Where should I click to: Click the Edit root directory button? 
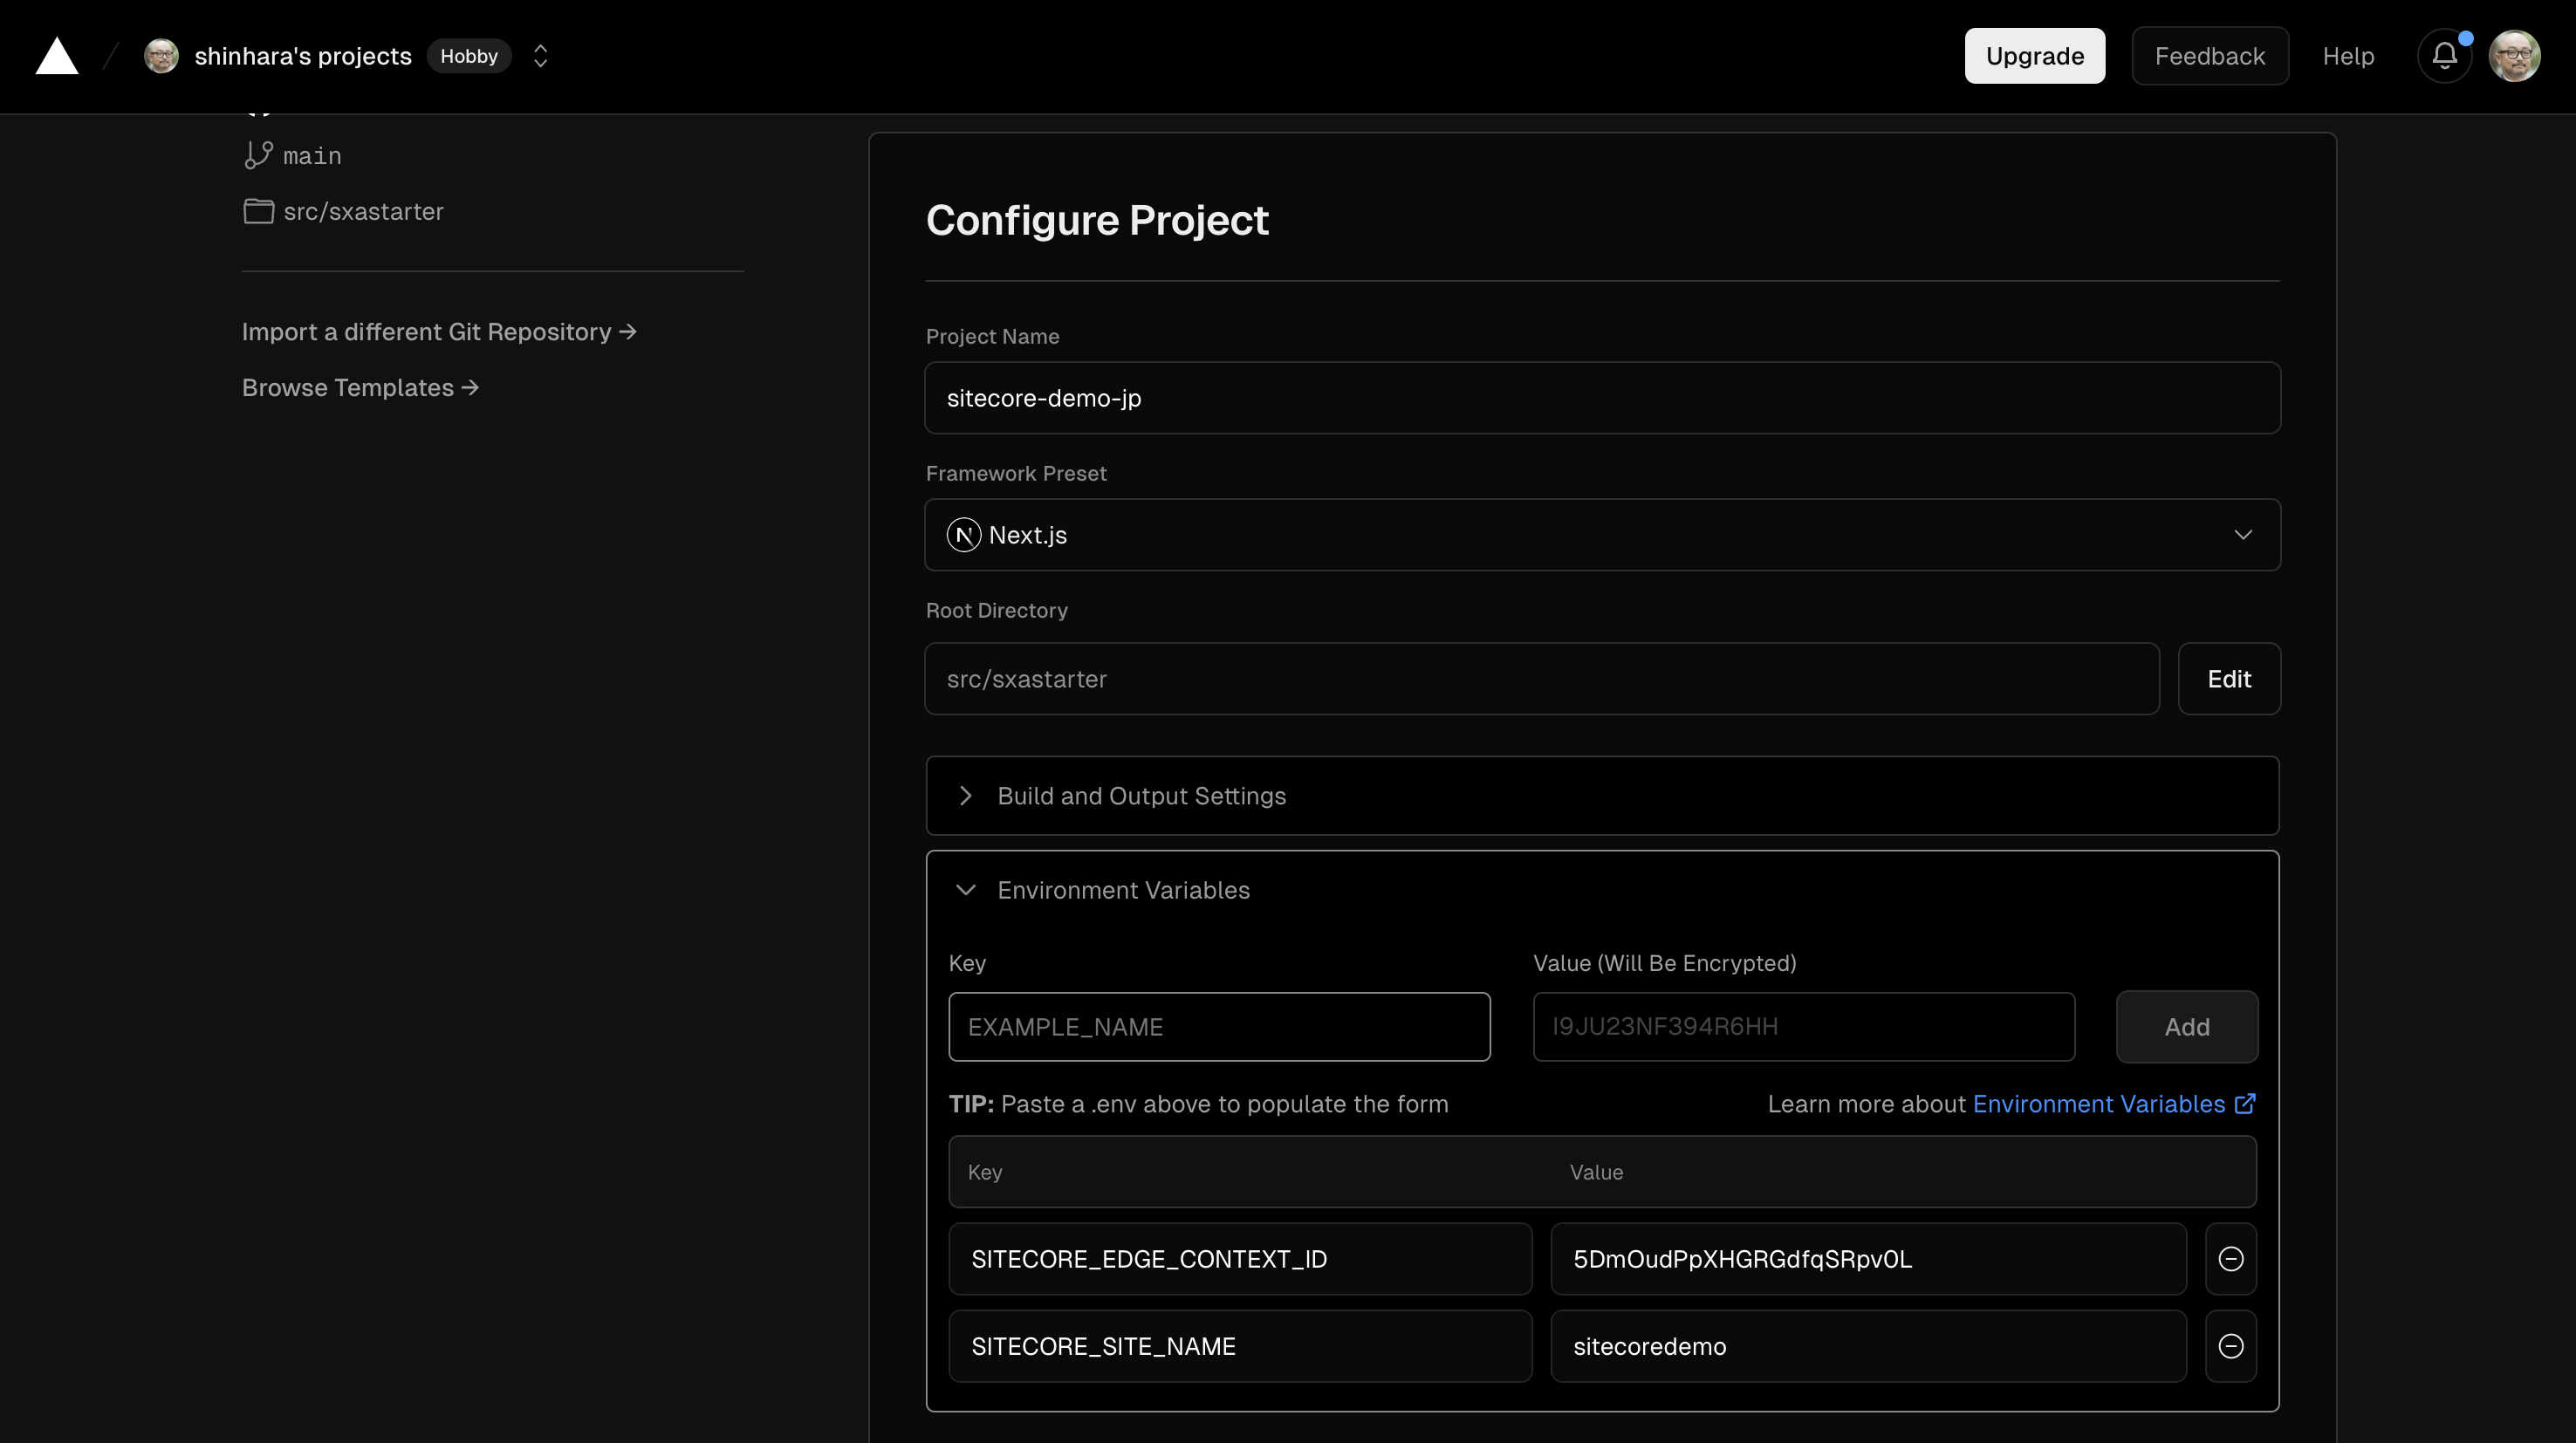(x=2229, y=679)
